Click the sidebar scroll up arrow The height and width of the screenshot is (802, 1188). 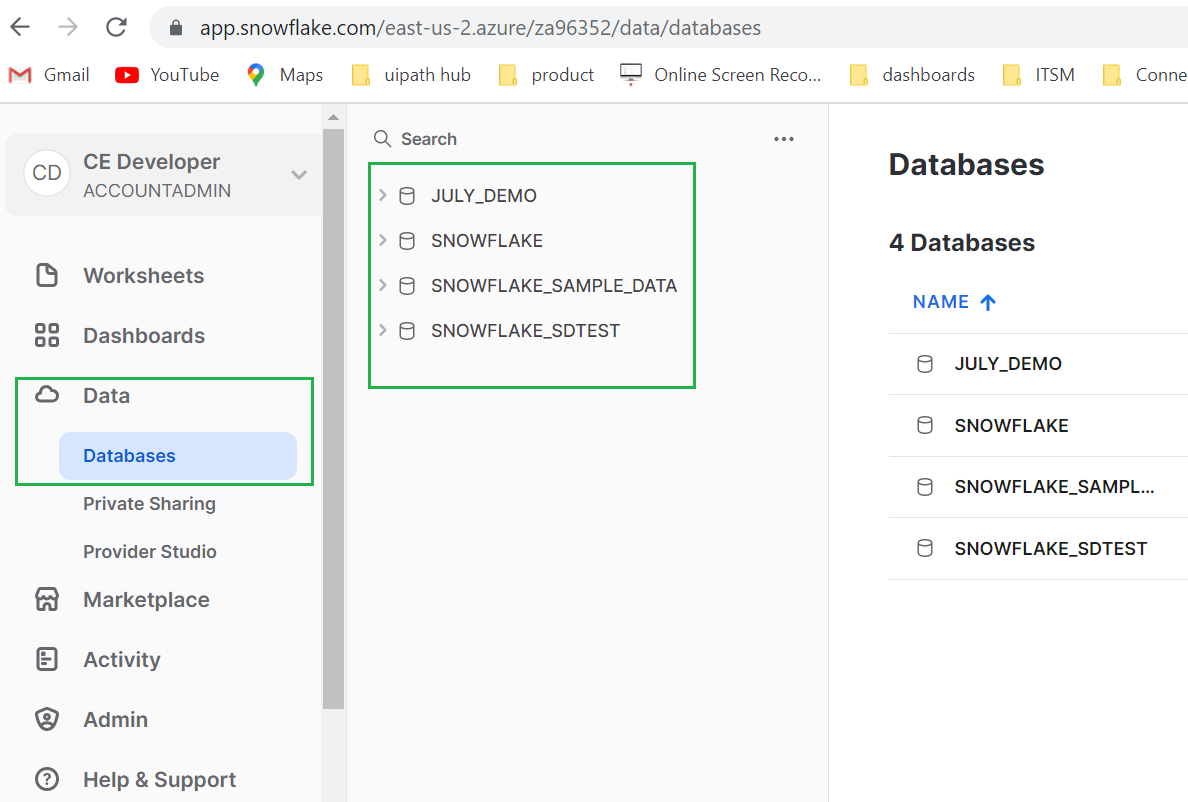point(333,117)
